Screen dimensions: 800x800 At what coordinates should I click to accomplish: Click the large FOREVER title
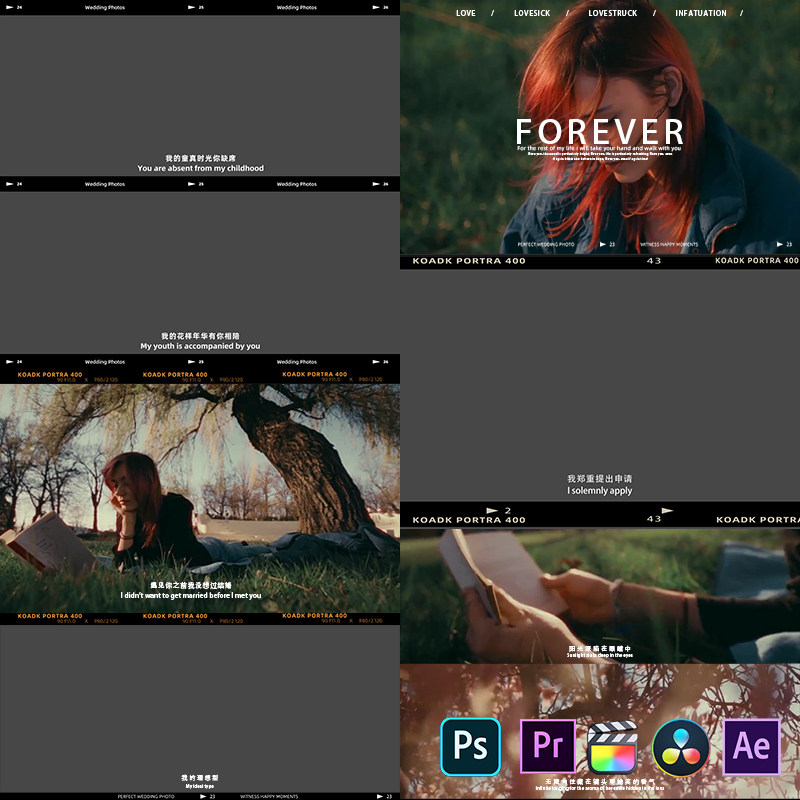coord(599,132)
